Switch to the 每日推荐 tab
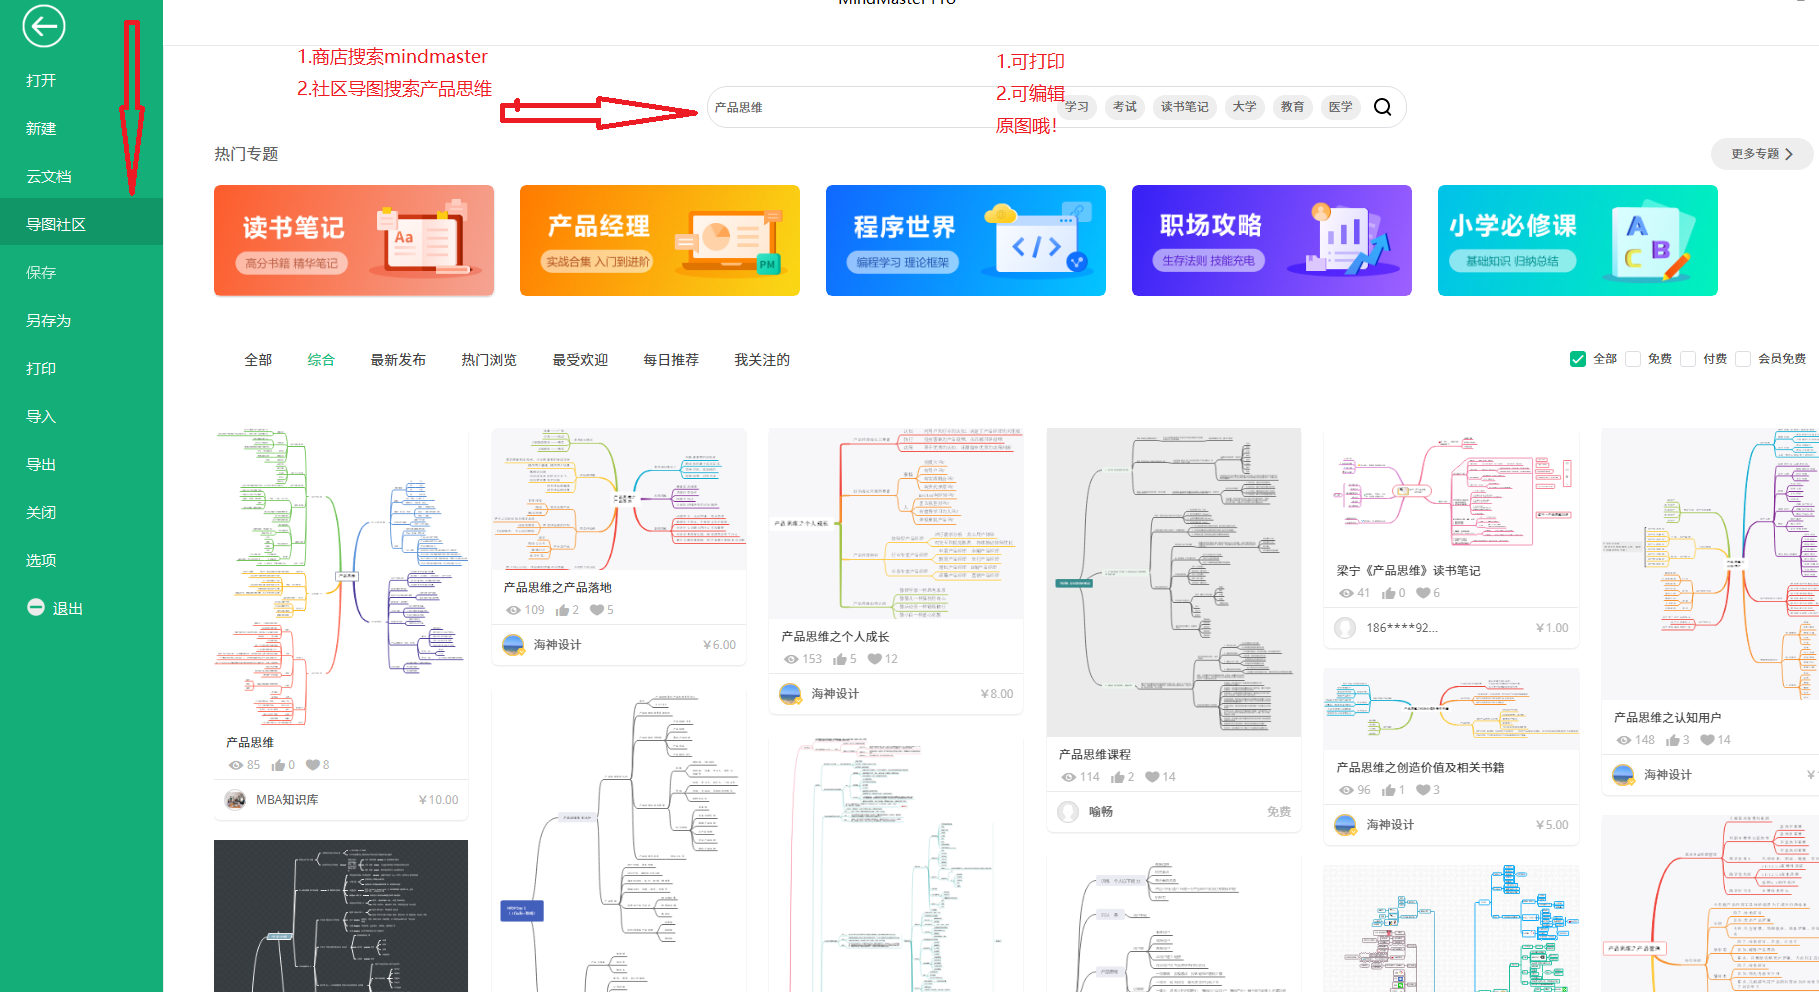1819x992 pixels. coord(671,360)
